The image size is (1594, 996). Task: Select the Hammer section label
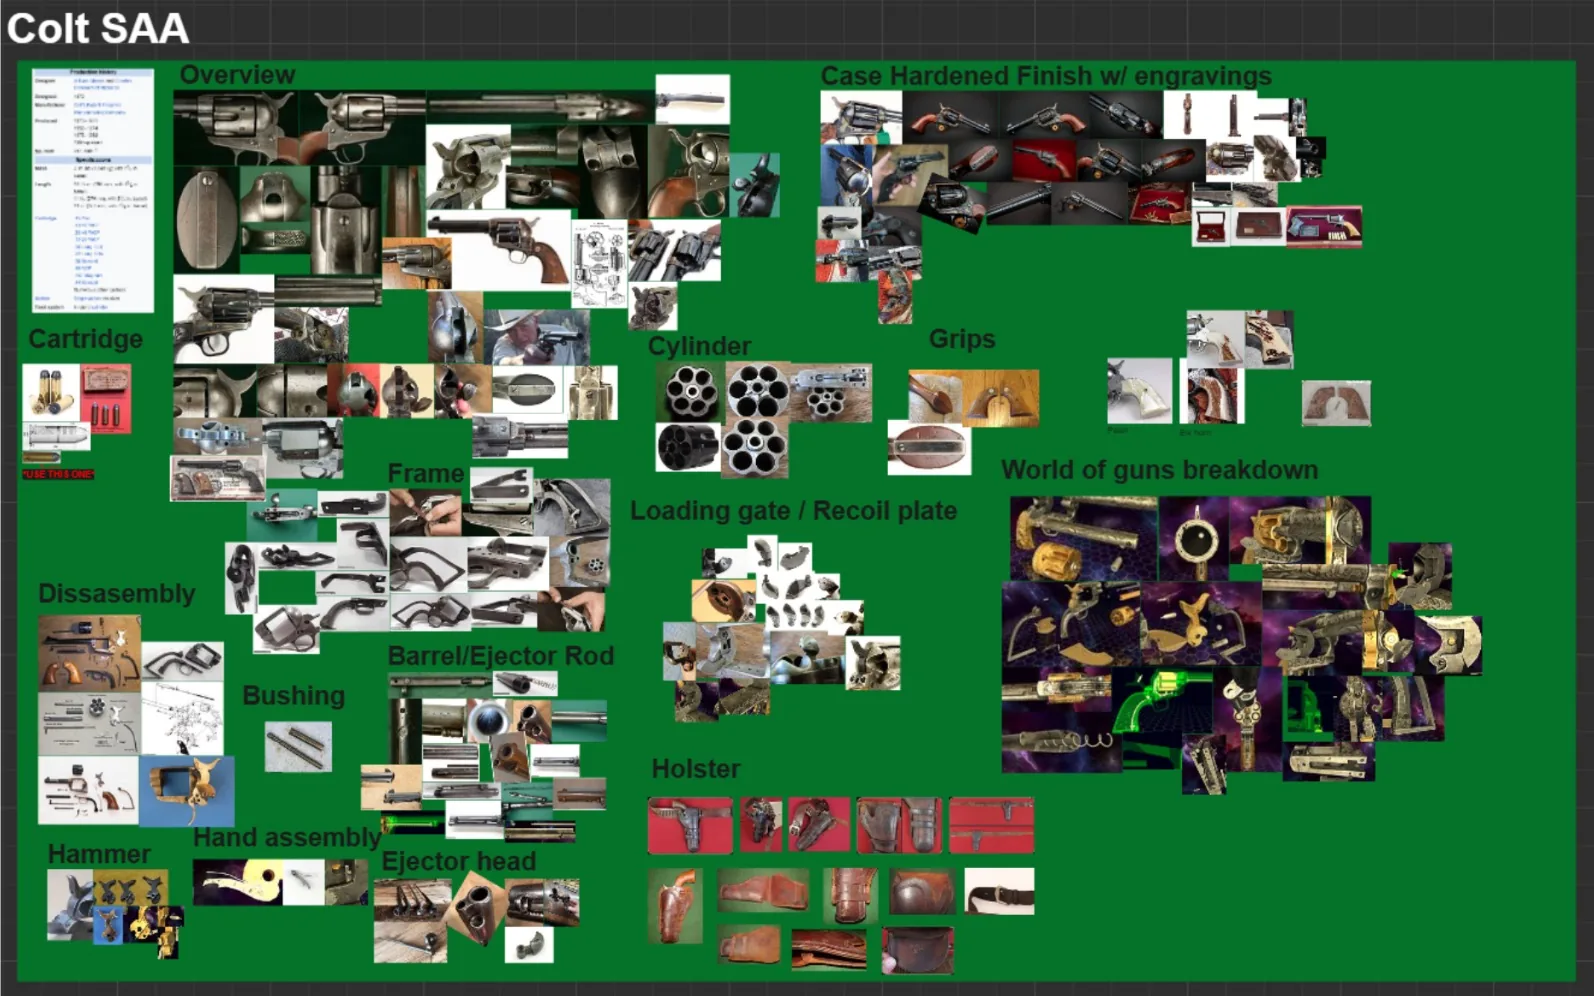[x=99, y=854]
